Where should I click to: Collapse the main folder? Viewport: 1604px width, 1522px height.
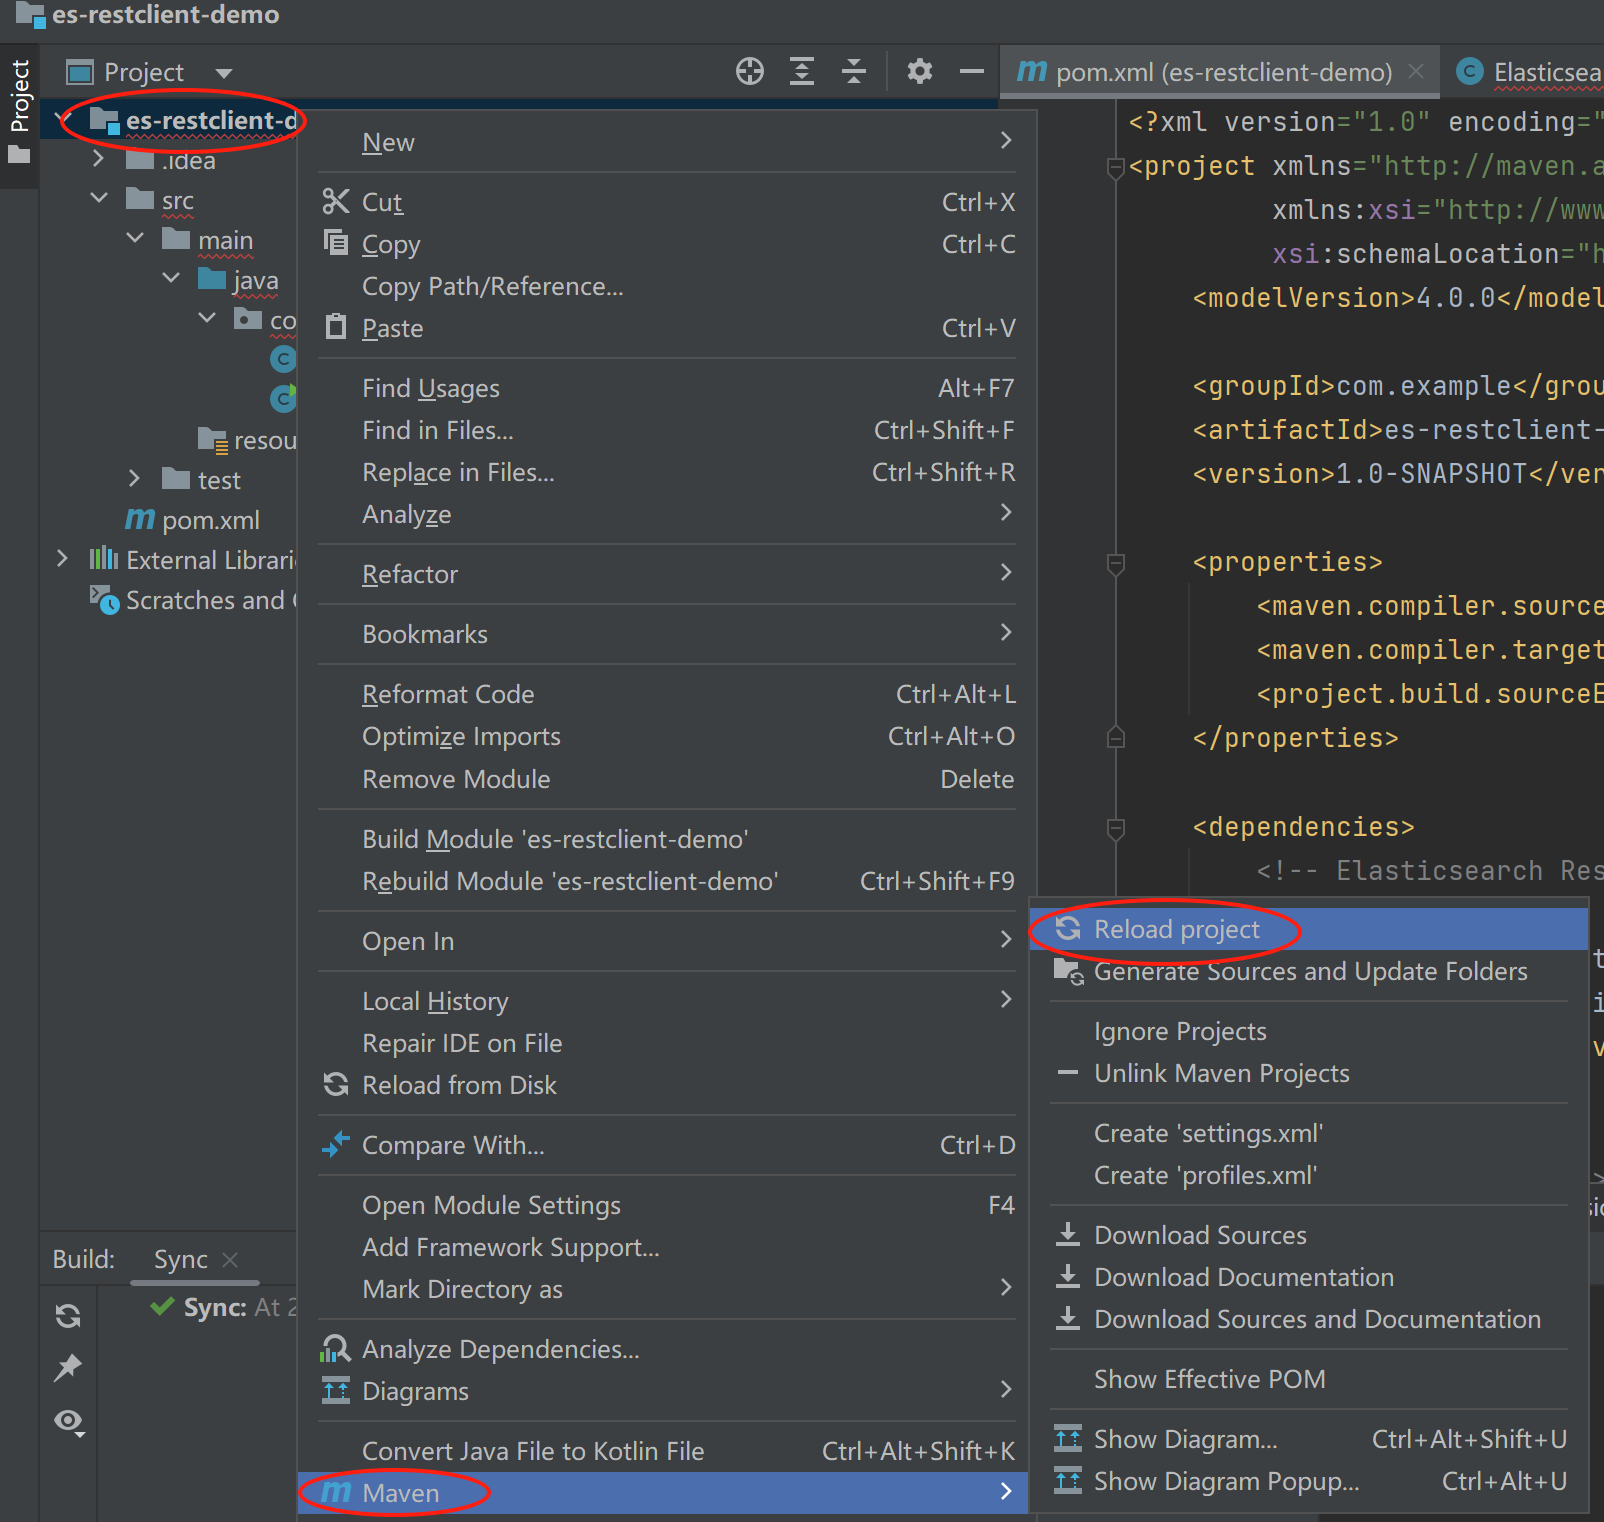135,238
